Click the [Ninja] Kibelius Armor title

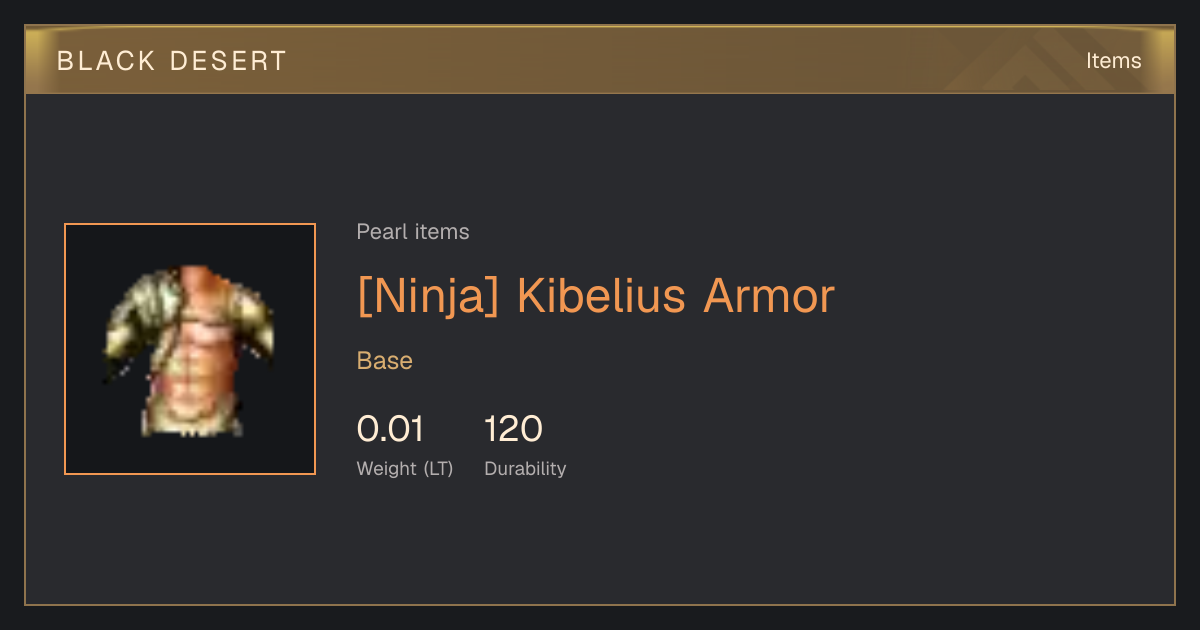click(x=596, y=296)
